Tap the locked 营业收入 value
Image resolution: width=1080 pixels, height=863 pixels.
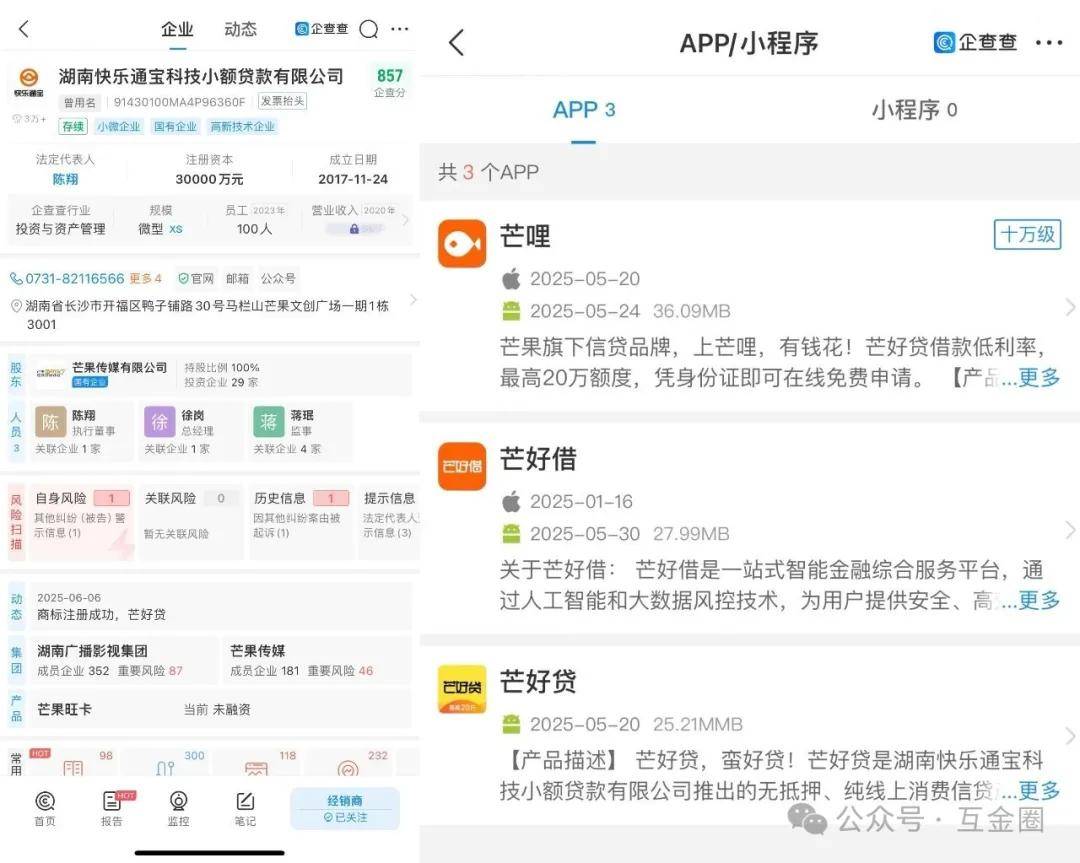pos(354,229)
